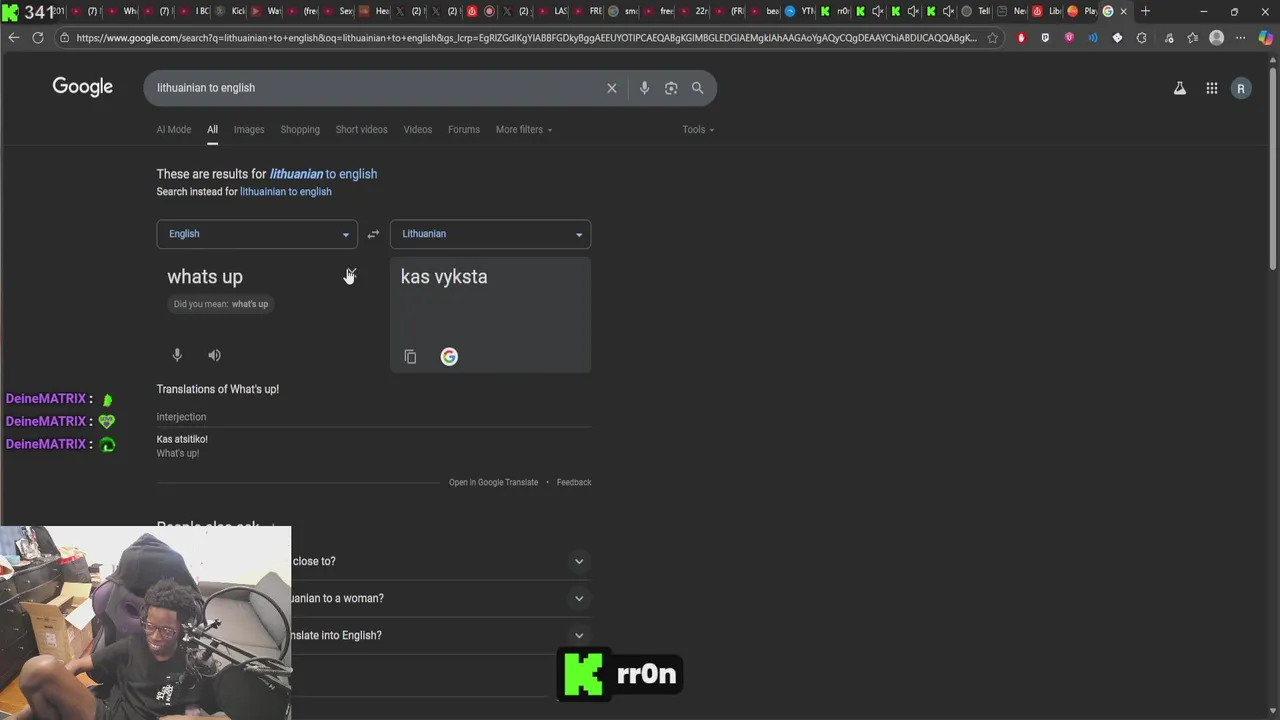Click the 'Kas atsitiko!' translation entry

pos(182,439)
